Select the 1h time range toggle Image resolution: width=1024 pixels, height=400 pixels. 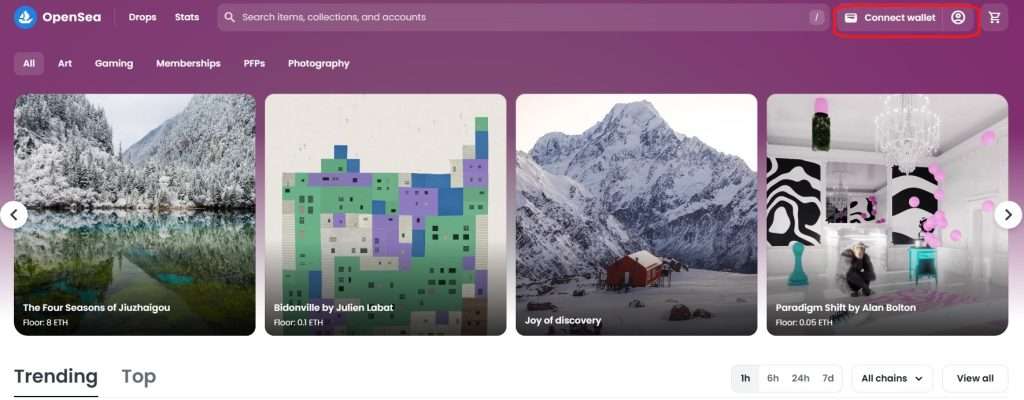[745, 378]
